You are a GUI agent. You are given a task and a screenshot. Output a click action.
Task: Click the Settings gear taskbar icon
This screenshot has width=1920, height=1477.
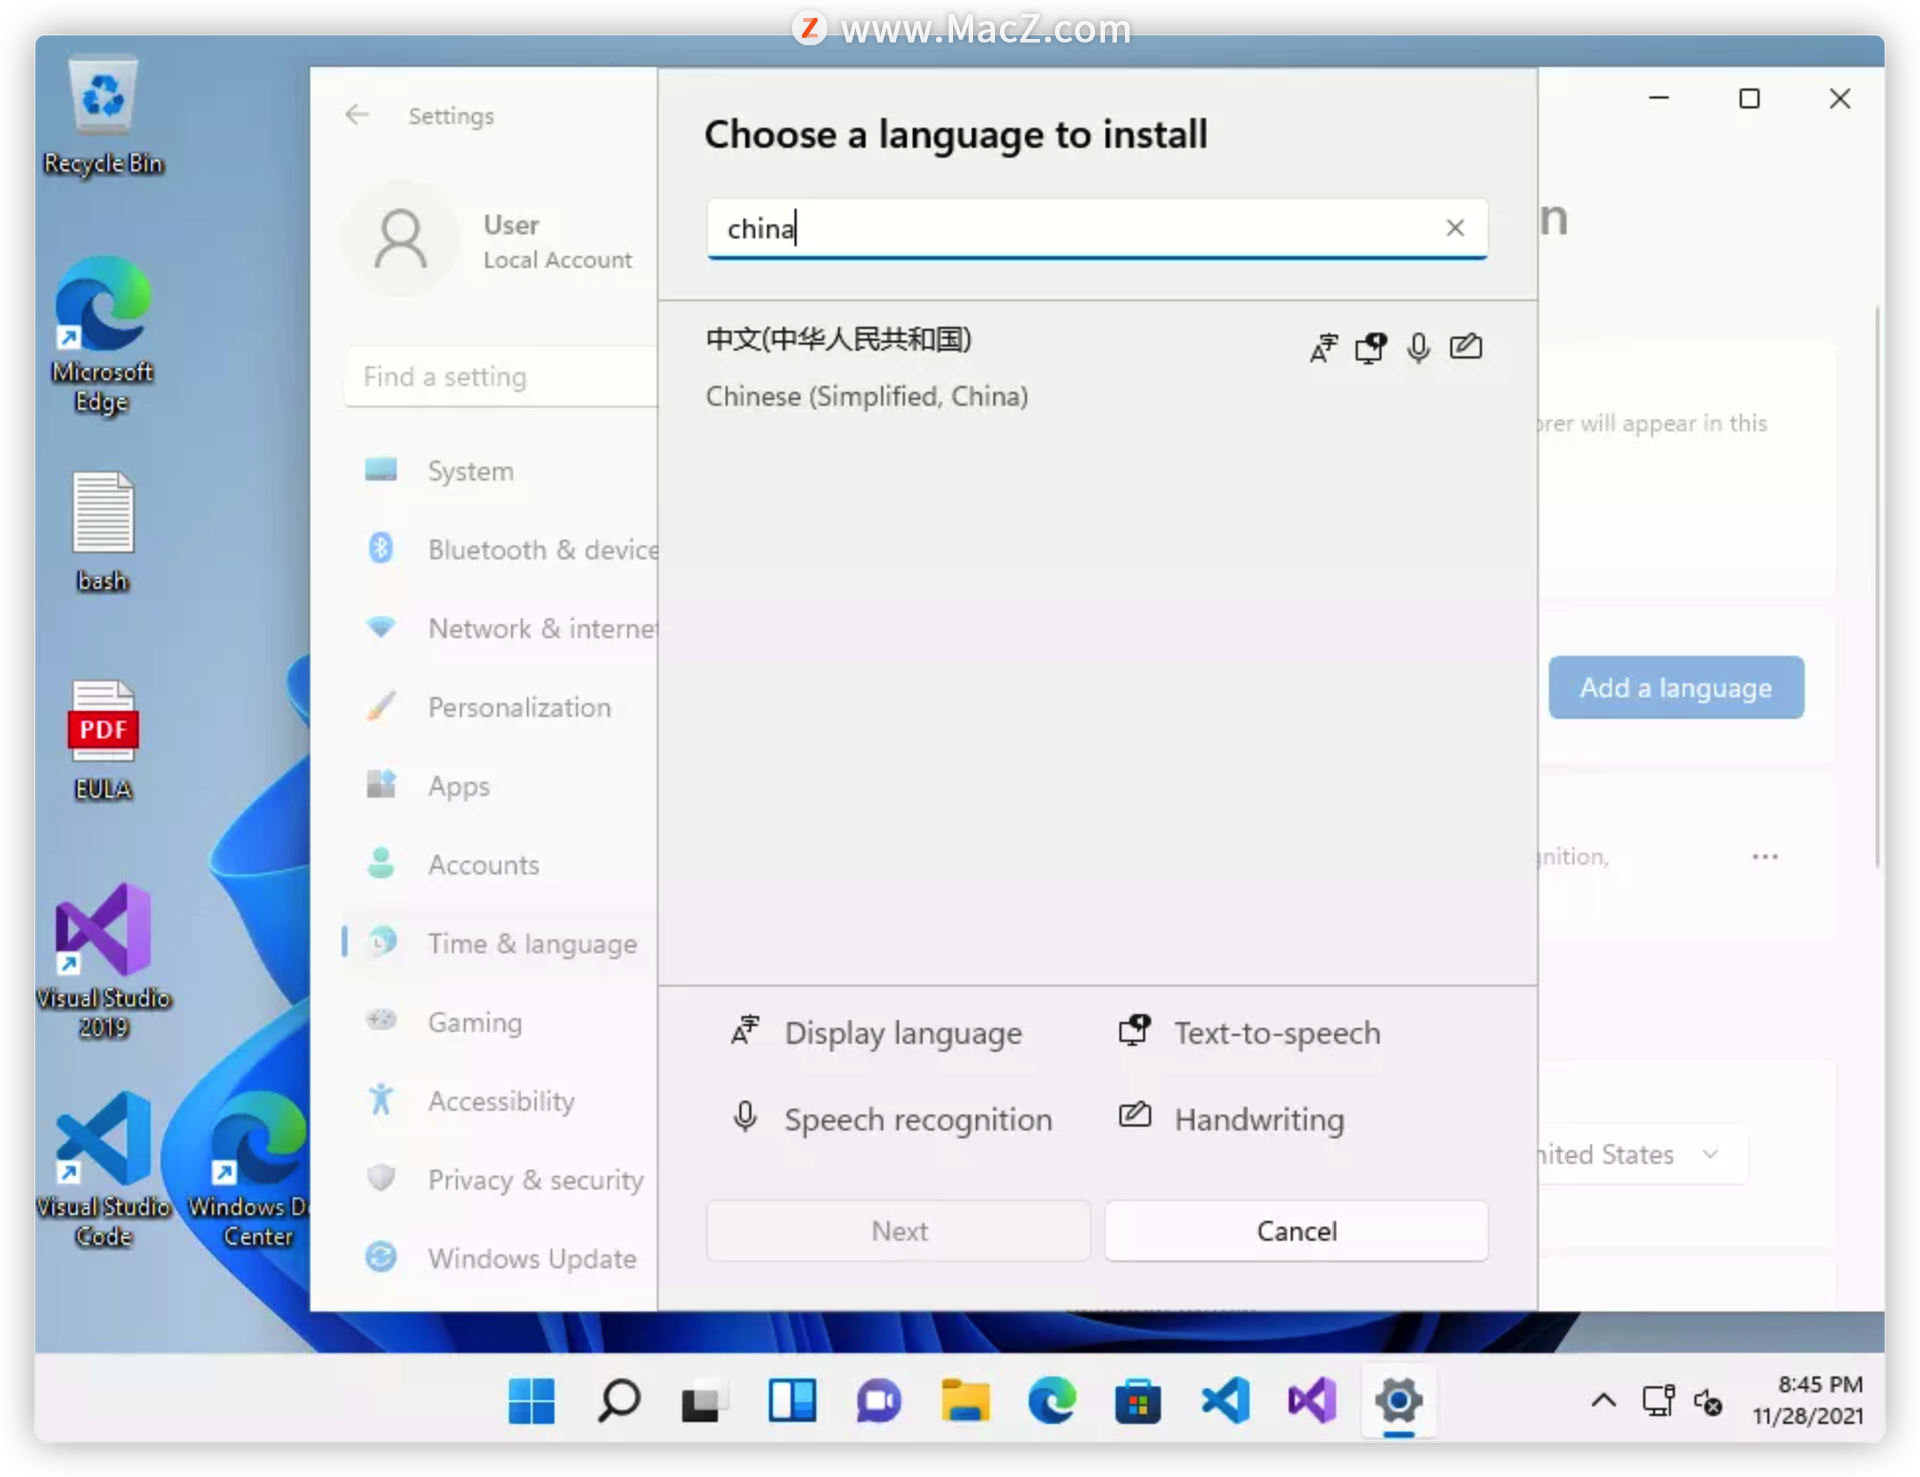point(1398,1399)
